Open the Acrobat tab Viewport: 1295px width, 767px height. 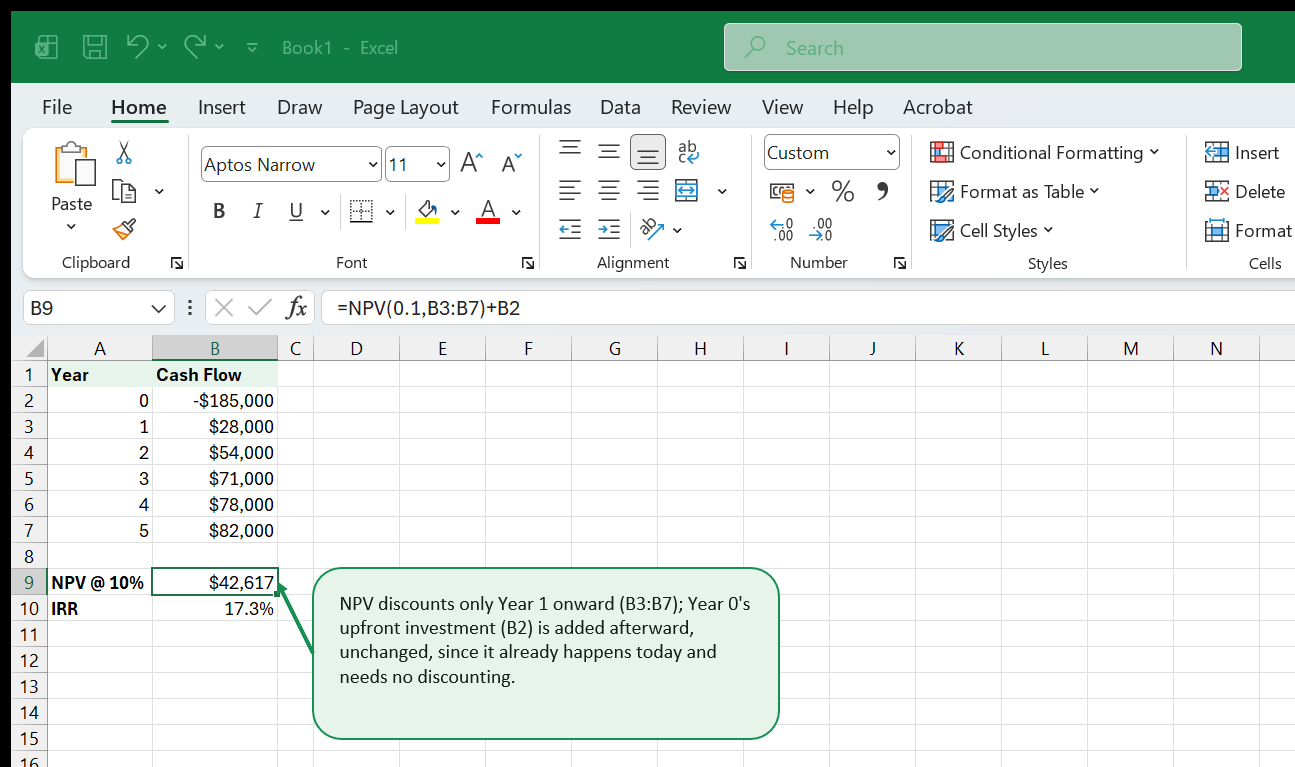937,107
